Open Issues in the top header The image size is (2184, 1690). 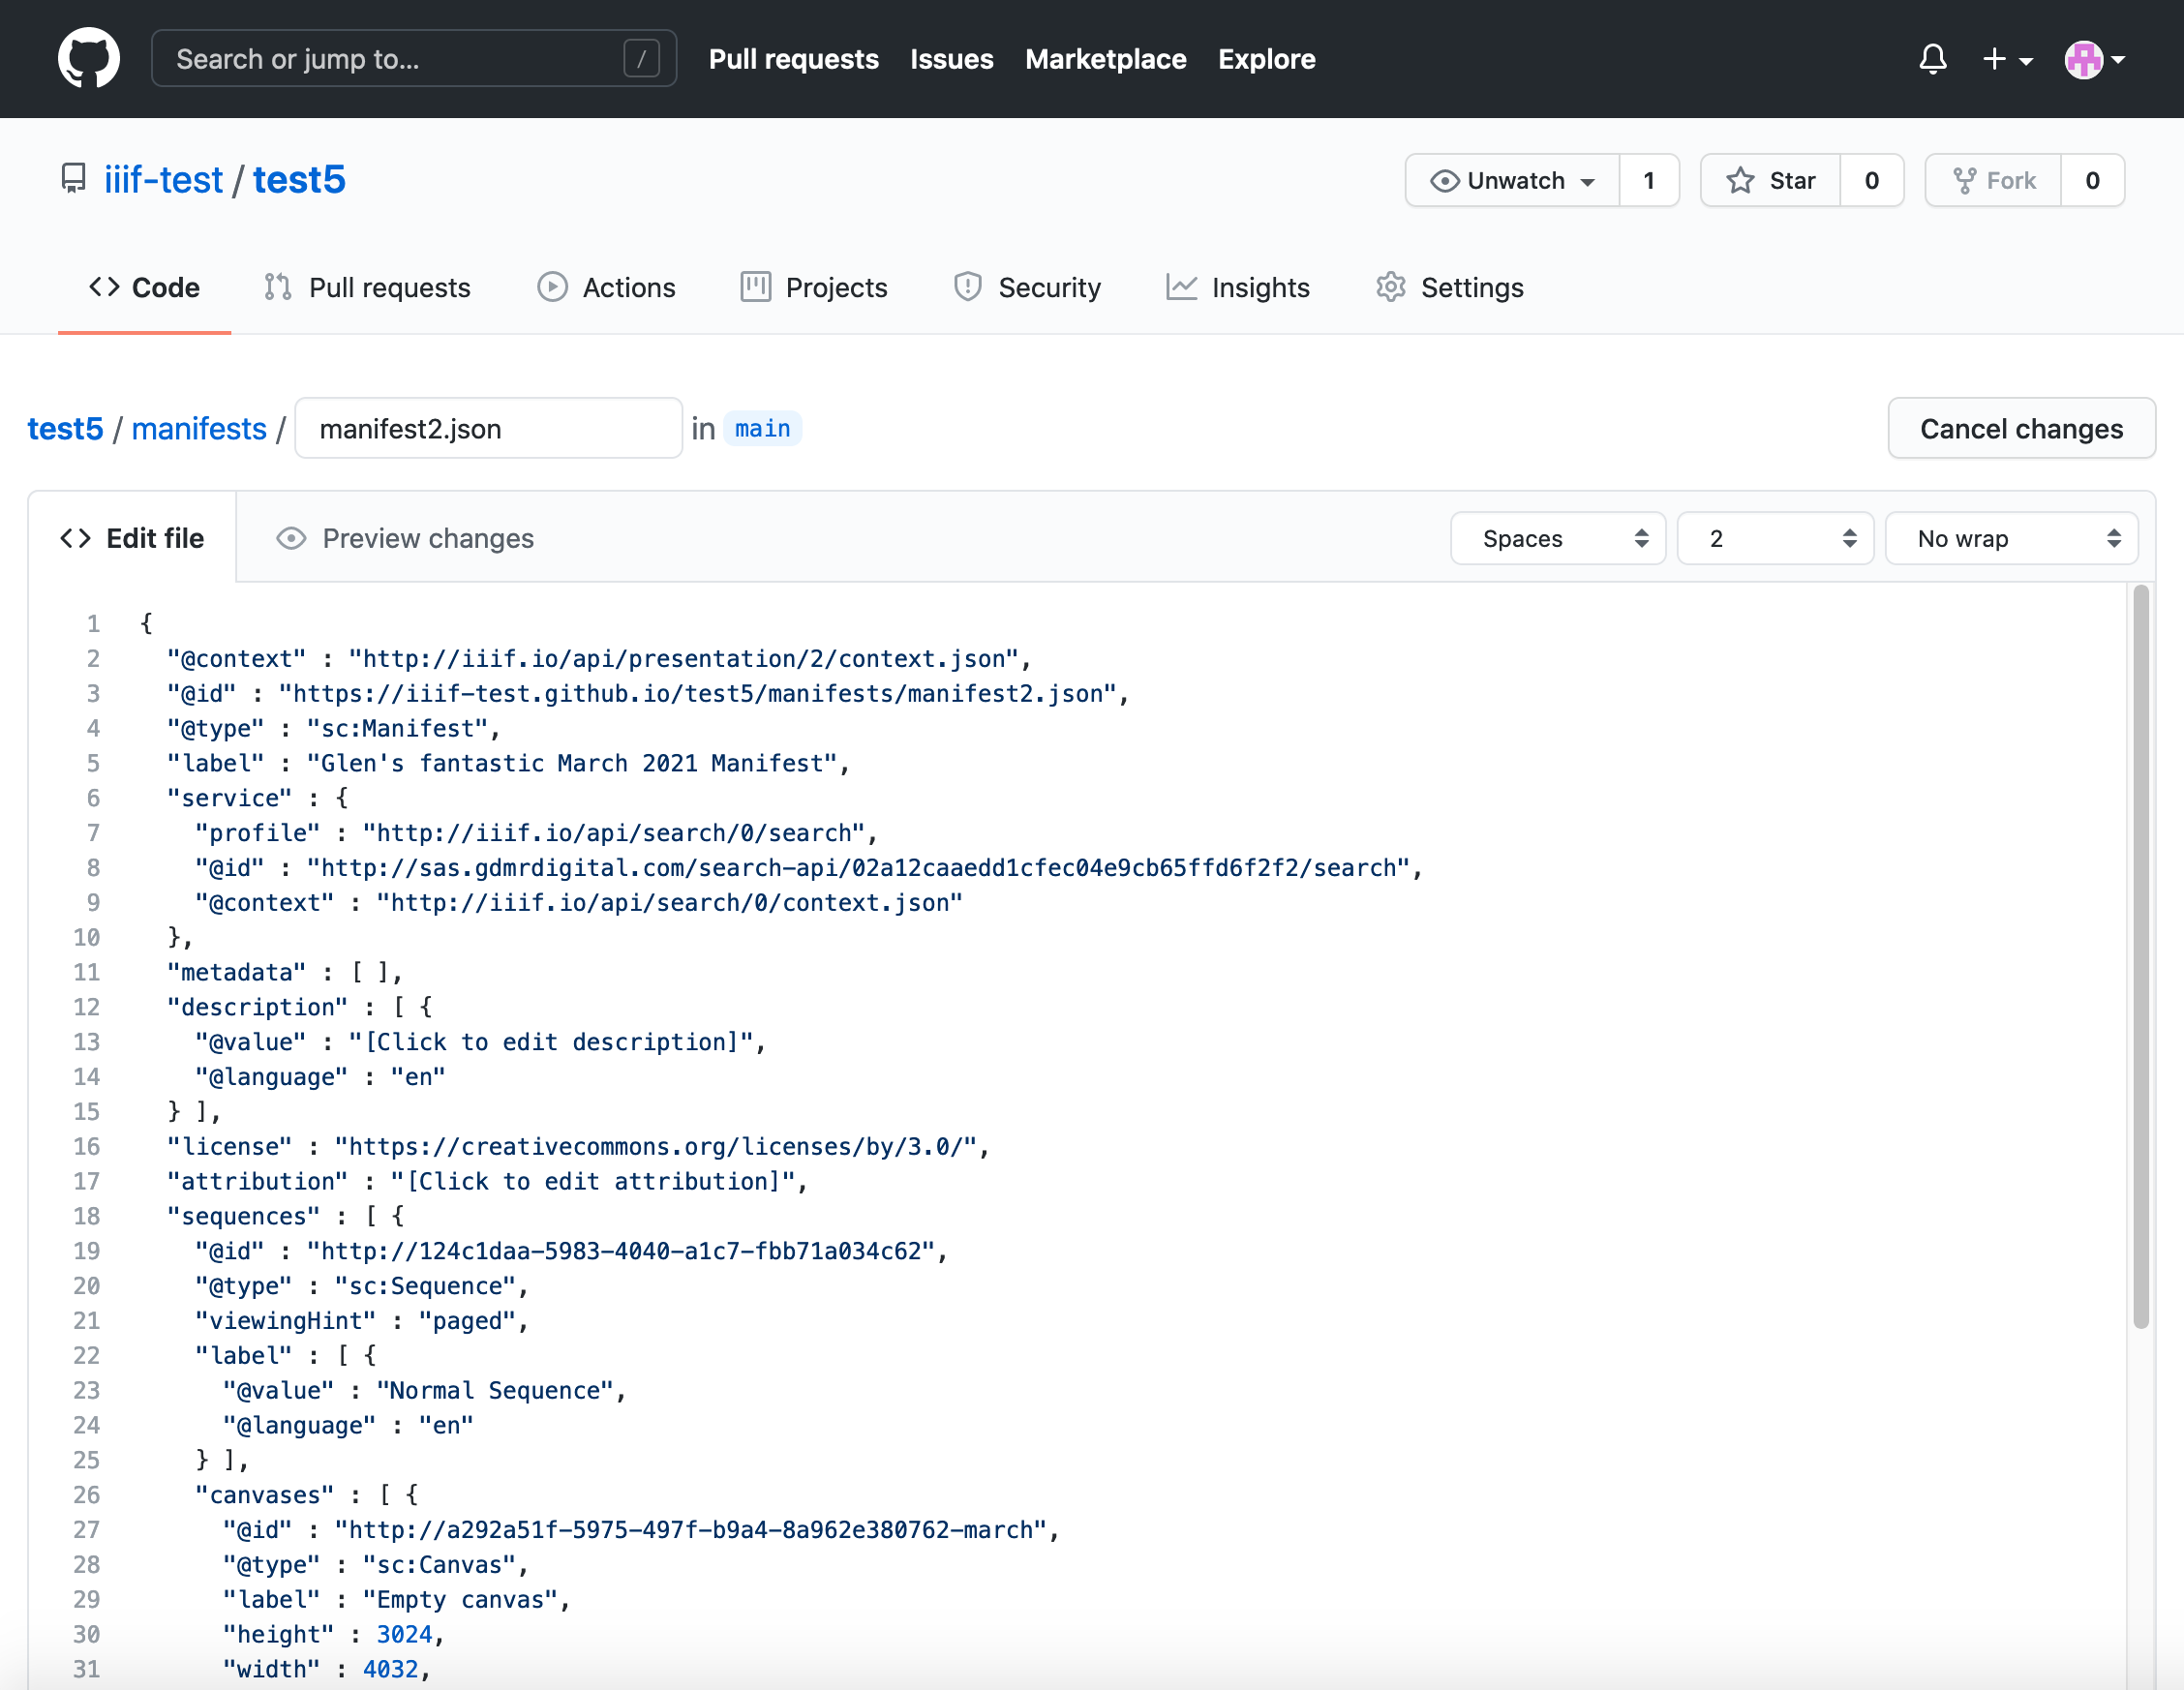[952, 59]
